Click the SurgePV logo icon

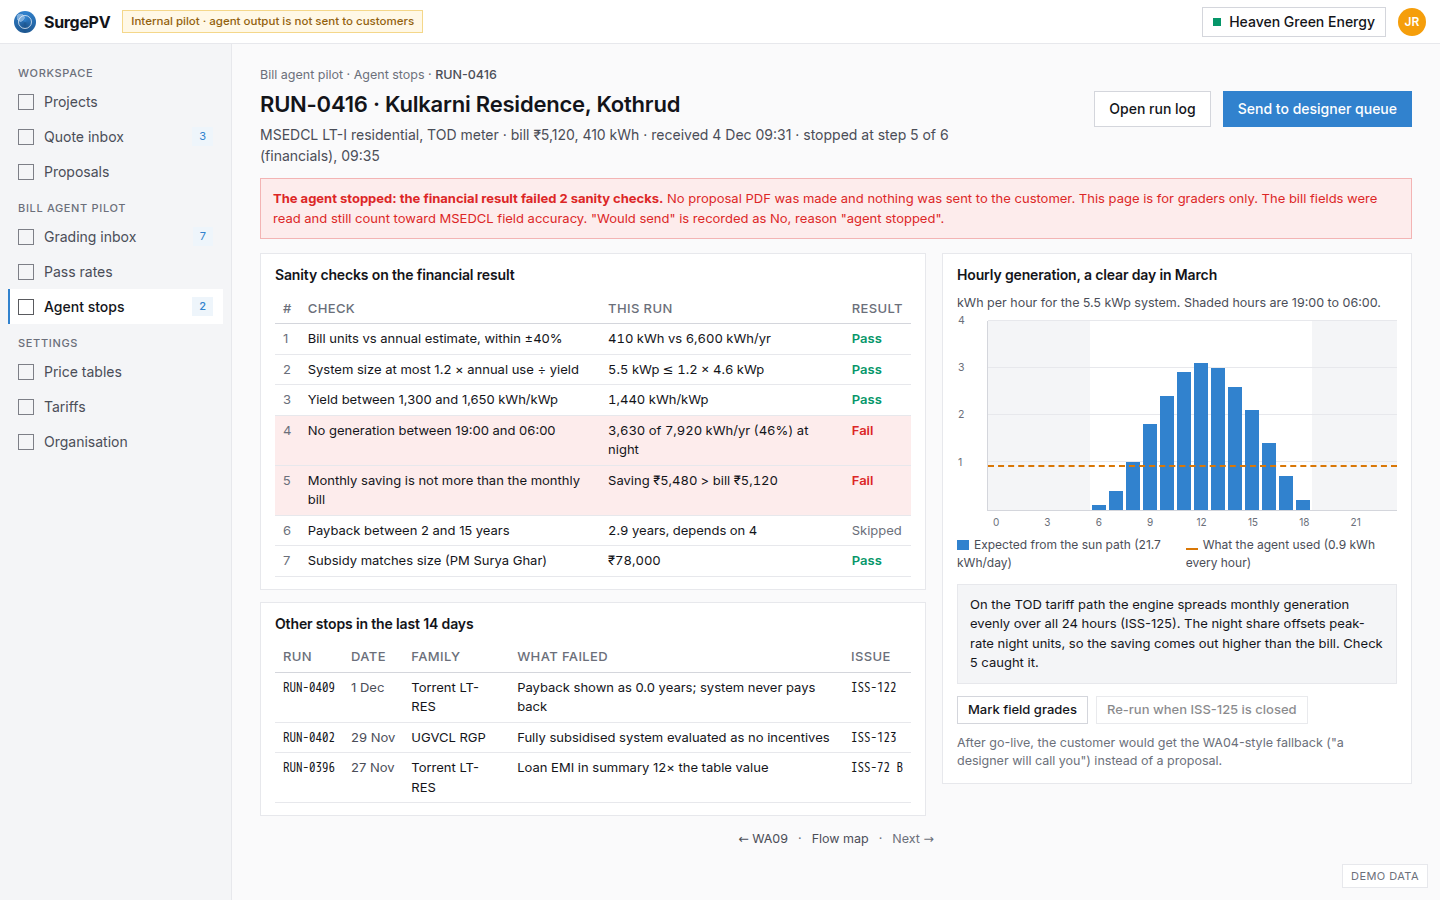[x=25, y=22]
